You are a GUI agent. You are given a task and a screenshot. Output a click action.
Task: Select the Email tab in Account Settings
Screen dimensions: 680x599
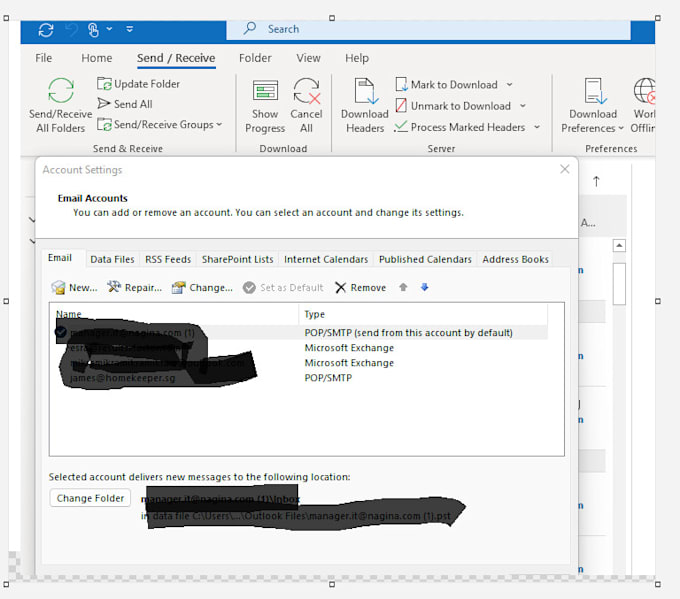60,258
